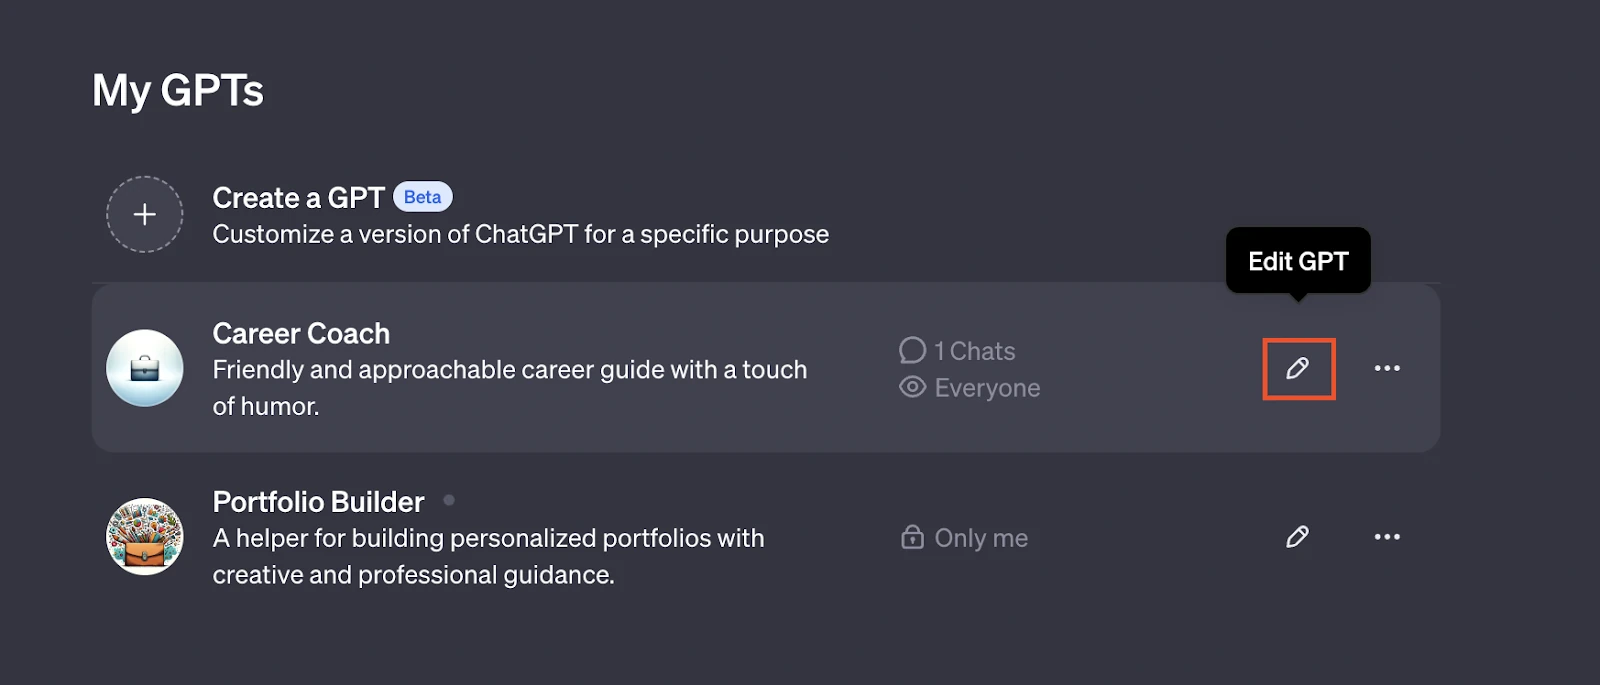
Task: Click the Only me visibility label
Action: 981,538
